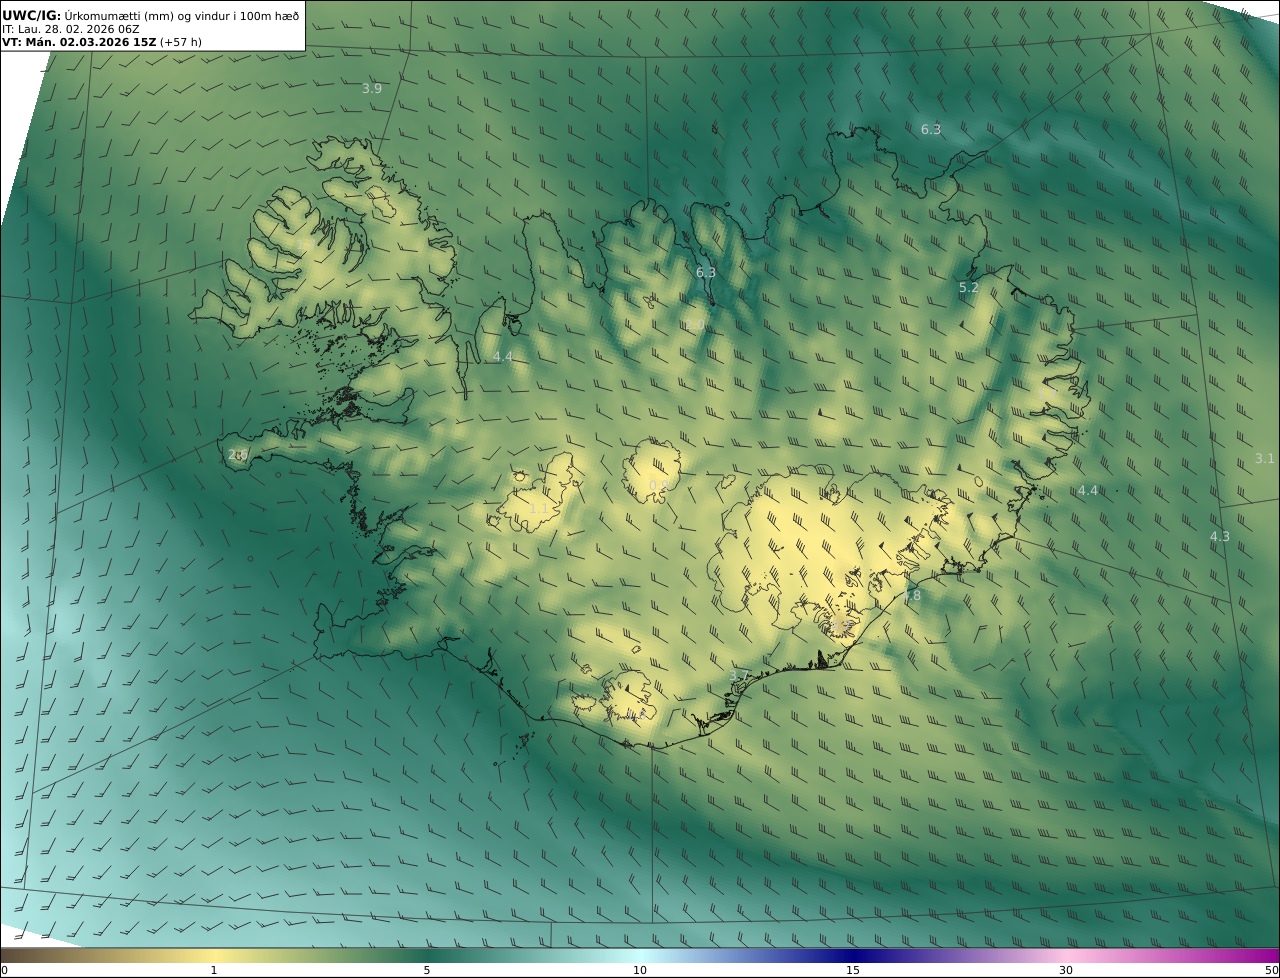Click the '(+57 h)' forecast offset text
Image resolution: width=1280 pixels, height=978 pixels.
[181, 42]
